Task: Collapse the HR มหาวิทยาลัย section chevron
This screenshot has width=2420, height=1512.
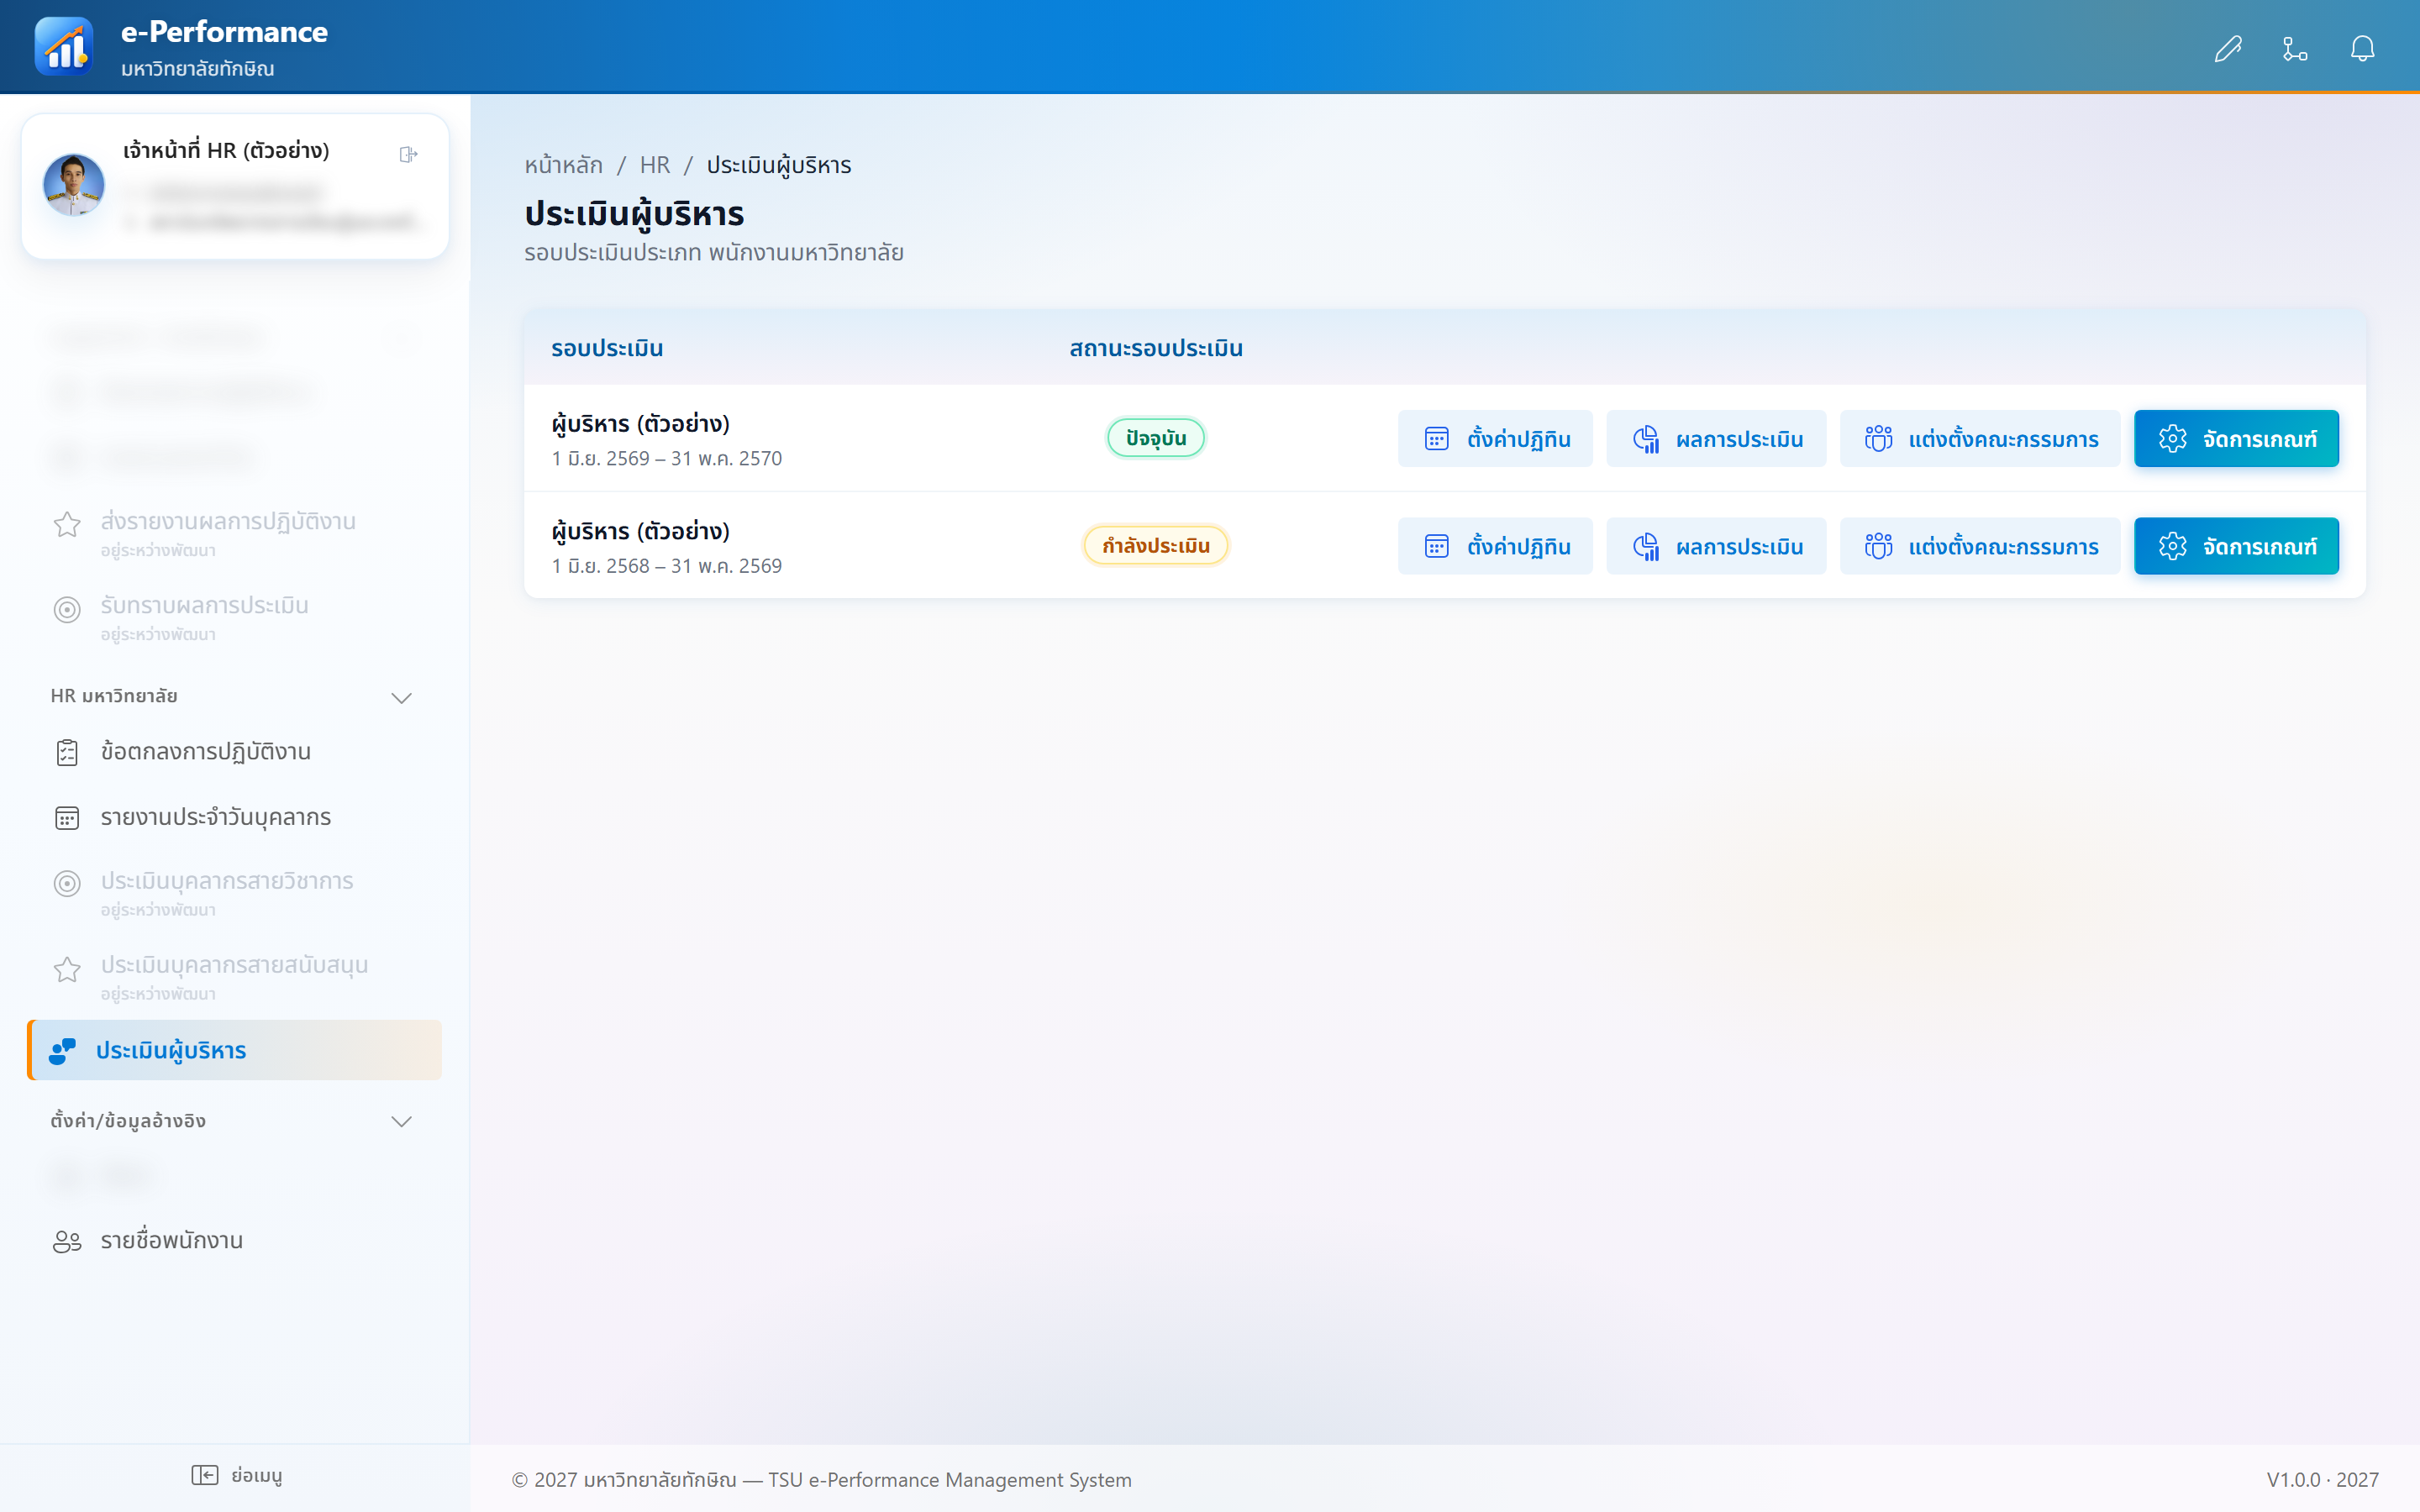Action: pos(402,697)
